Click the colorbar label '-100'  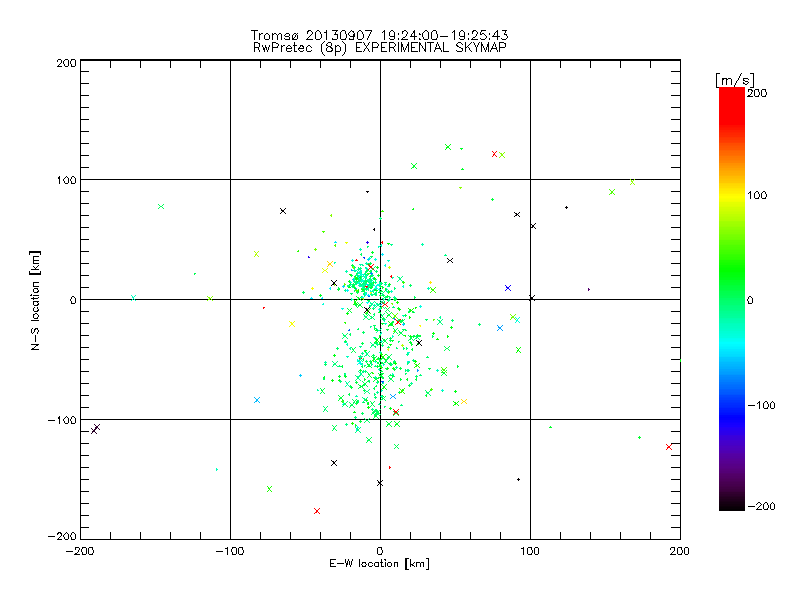[761, 405]
